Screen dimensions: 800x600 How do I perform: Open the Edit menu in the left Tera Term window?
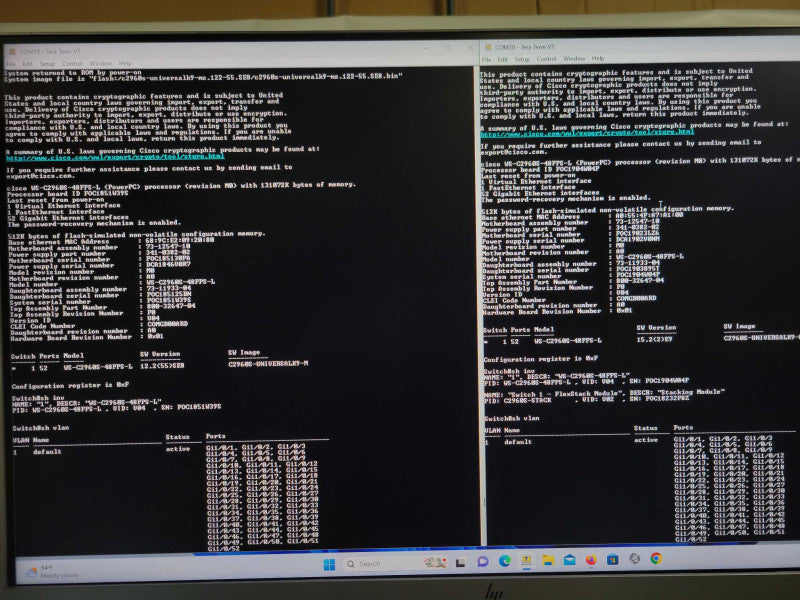point(28,64)
